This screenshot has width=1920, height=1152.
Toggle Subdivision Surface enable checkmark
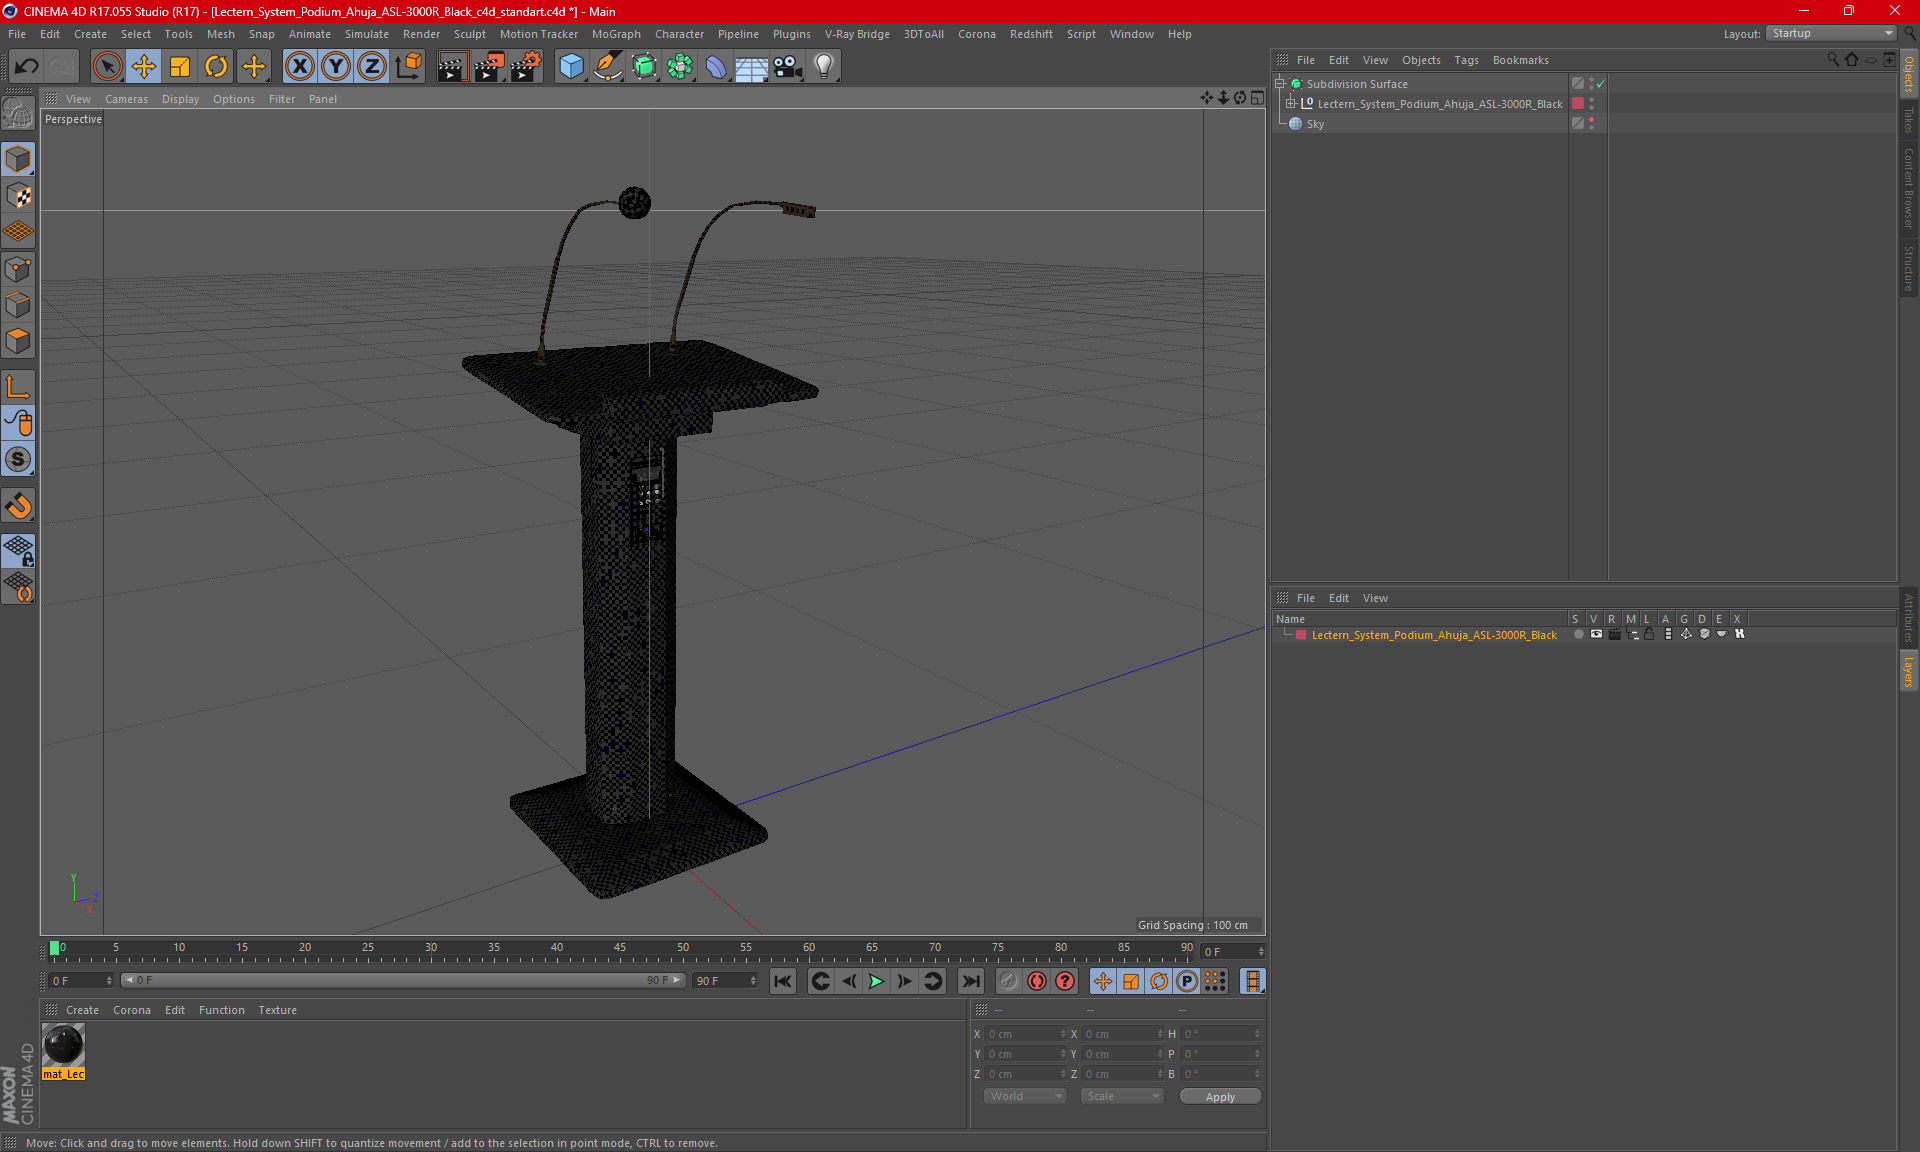[1601, 84]
